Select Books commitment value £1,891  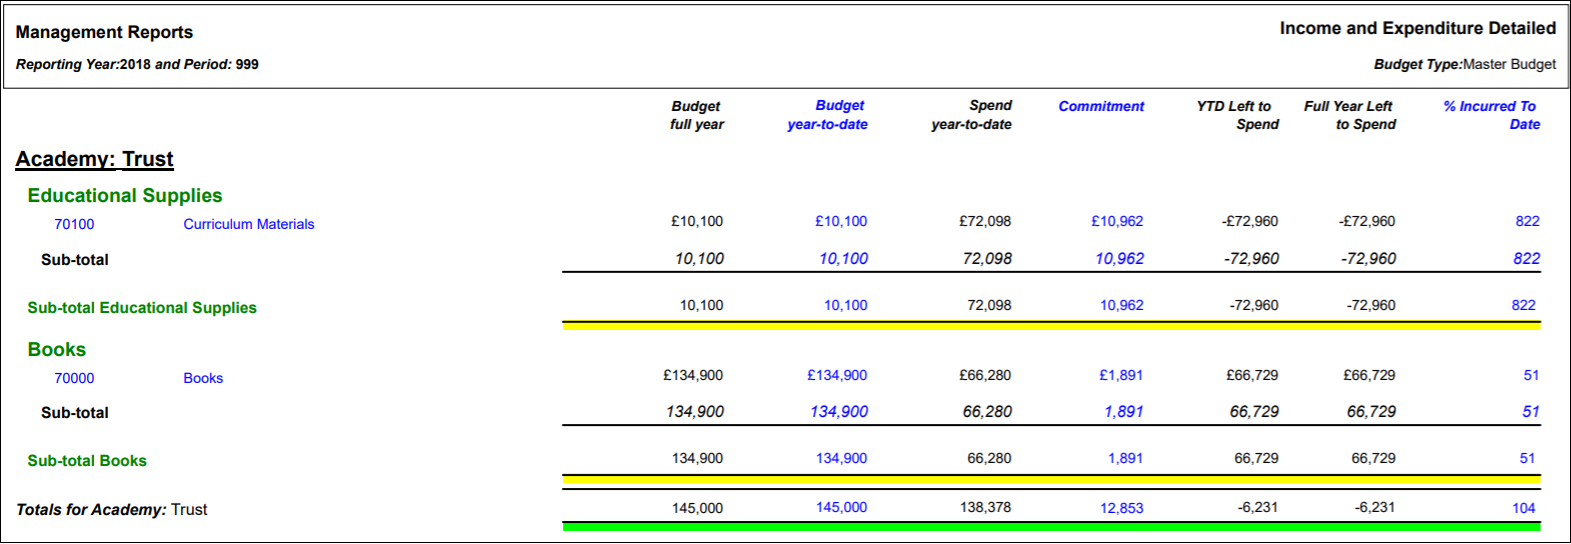click(1121, 375)
